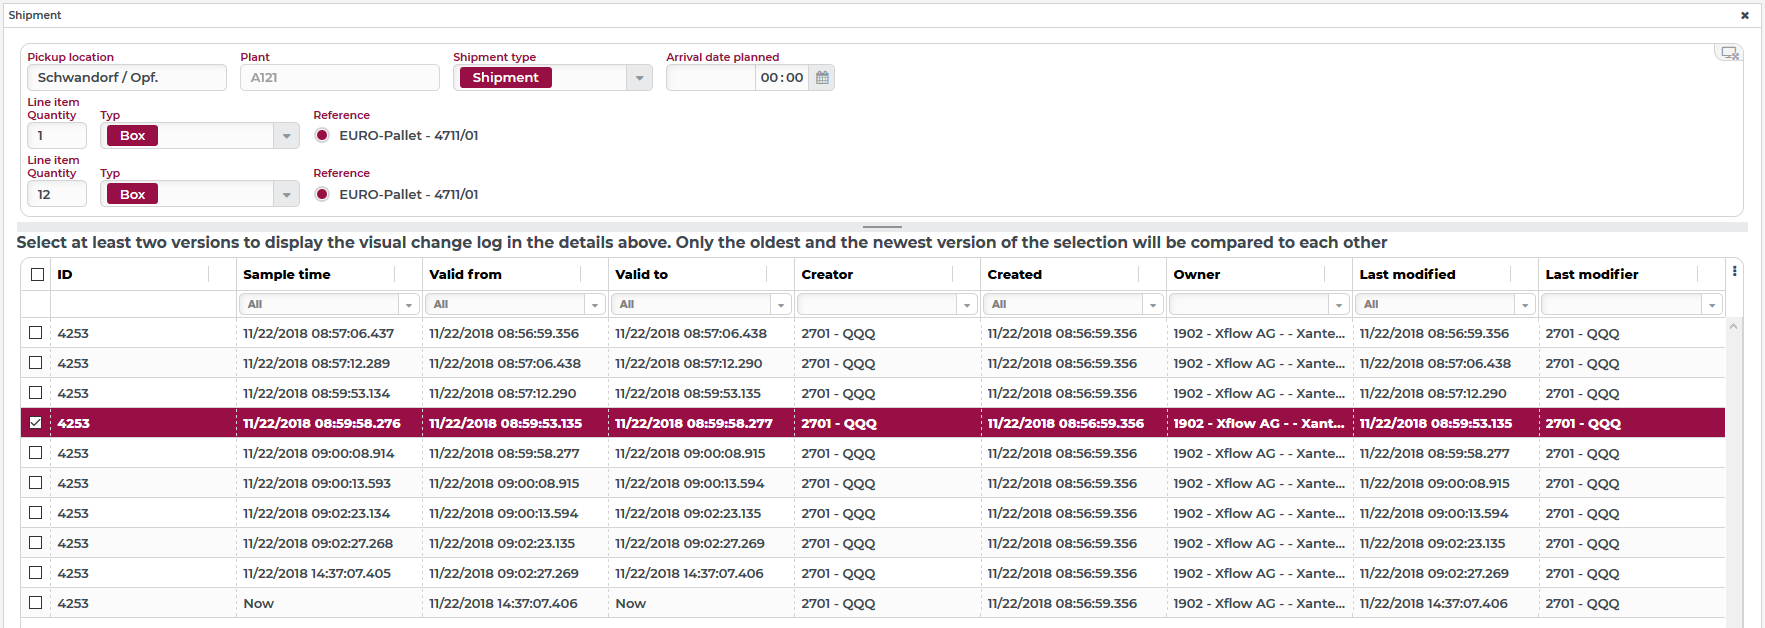Screen dimensions: 1765x628
Task: Open the Valid to filter dropdown
Action: [x=780, y=304]
